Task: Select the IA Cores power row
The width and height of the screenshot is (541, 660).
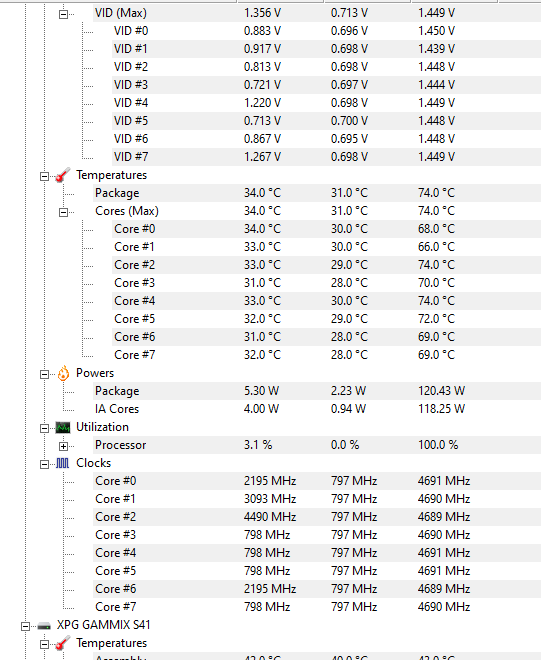Action: click(317, 409)
